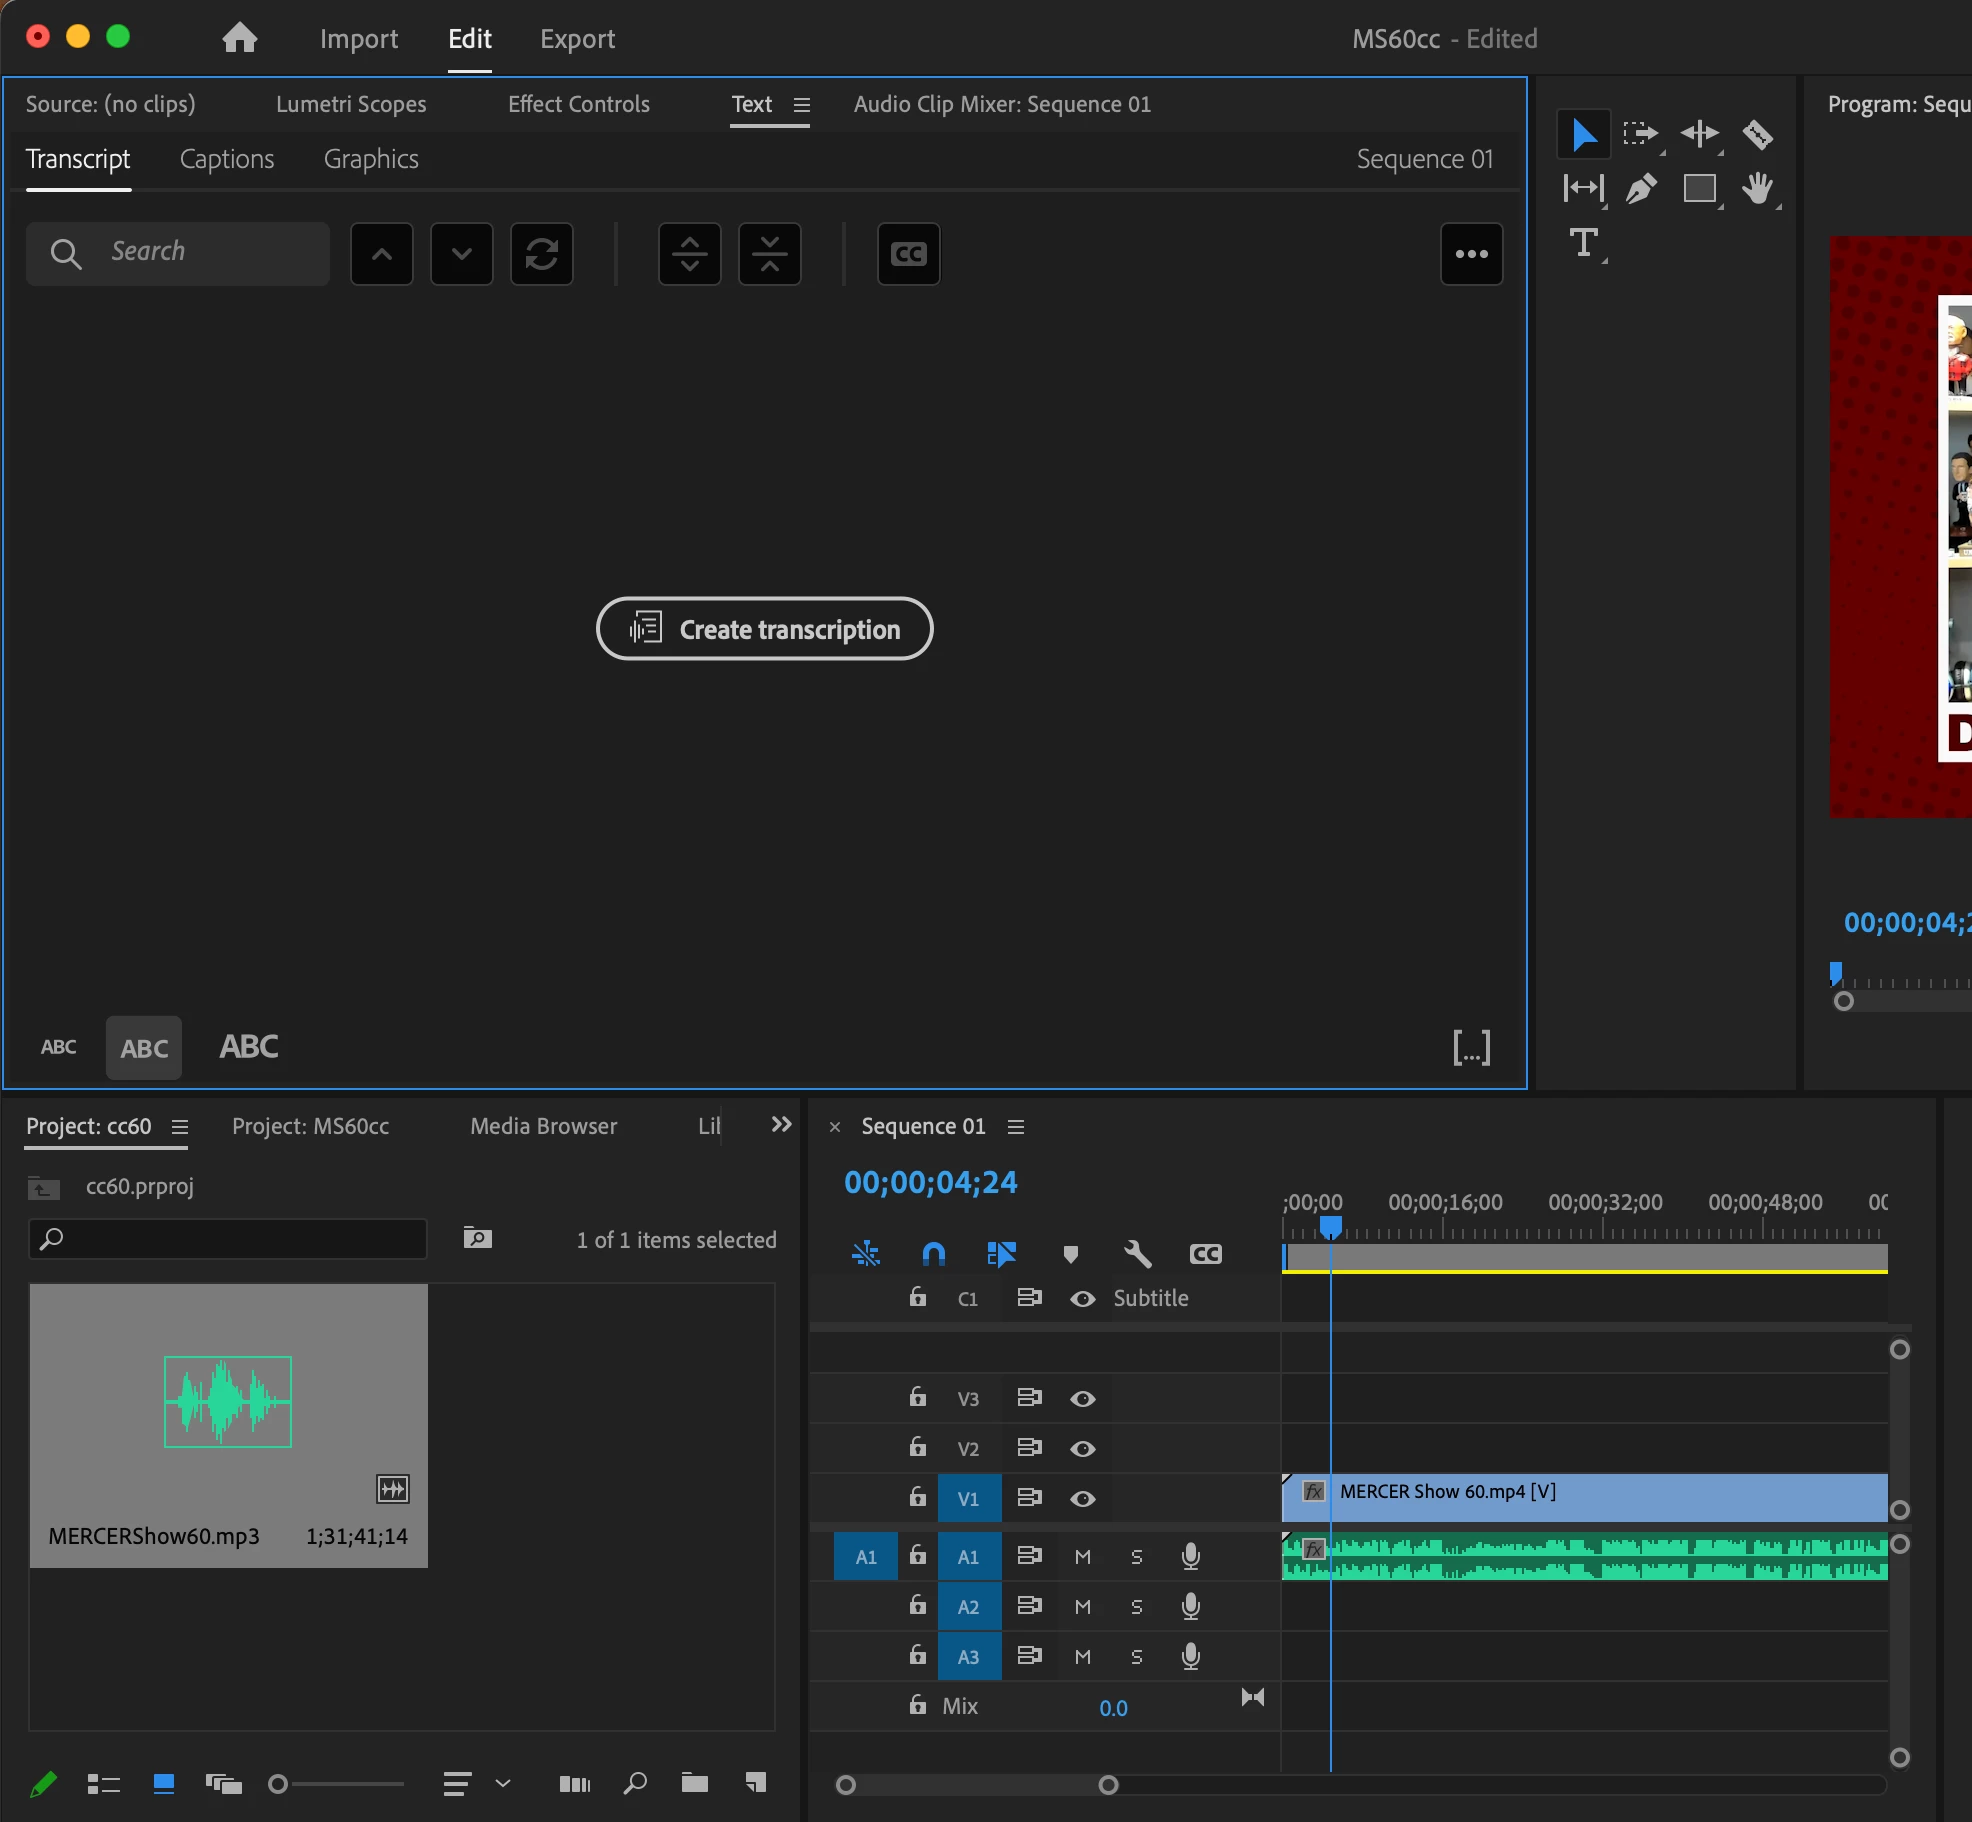Expand hidden project panel tabs chevron
This screenshot has width=1972, height=1822.
(x=781, y=1125)
